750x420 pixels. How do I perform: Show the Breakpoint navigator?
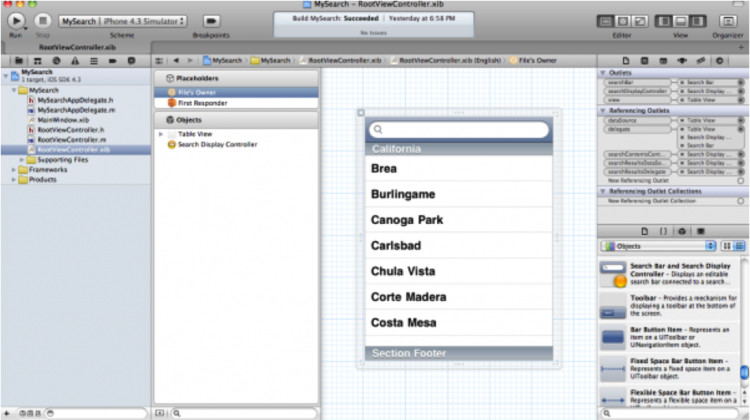pyautogui.click(x=112, y=61)
